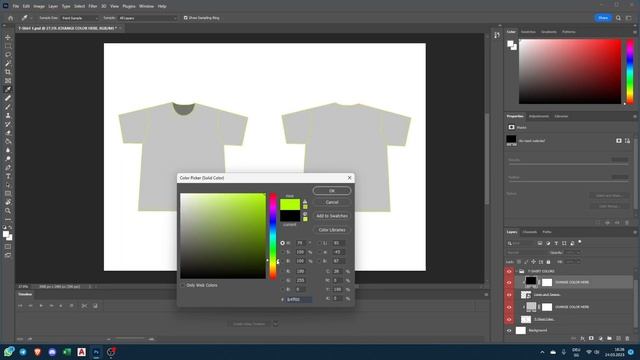This screenshot has height=360, width=640.
Task: Click OK in the Color Picker
Action: (332, 191)
